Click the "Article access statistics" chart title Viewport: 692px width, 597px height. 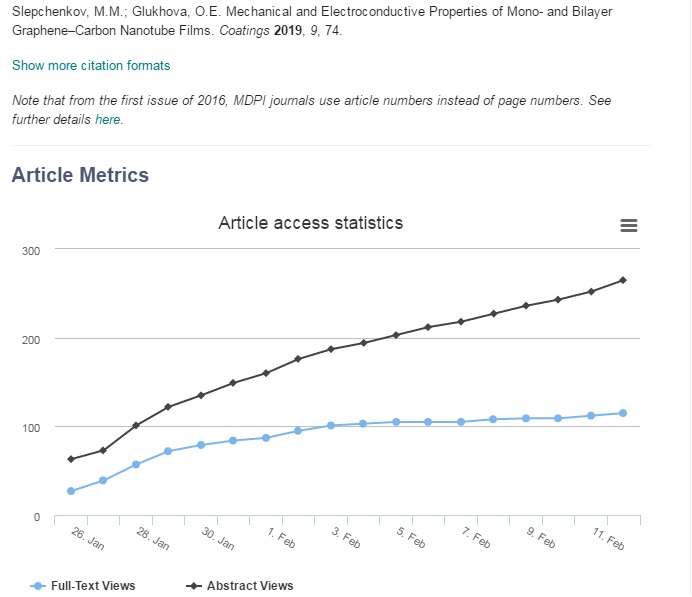pyautogui.click(x=311, y=222)
